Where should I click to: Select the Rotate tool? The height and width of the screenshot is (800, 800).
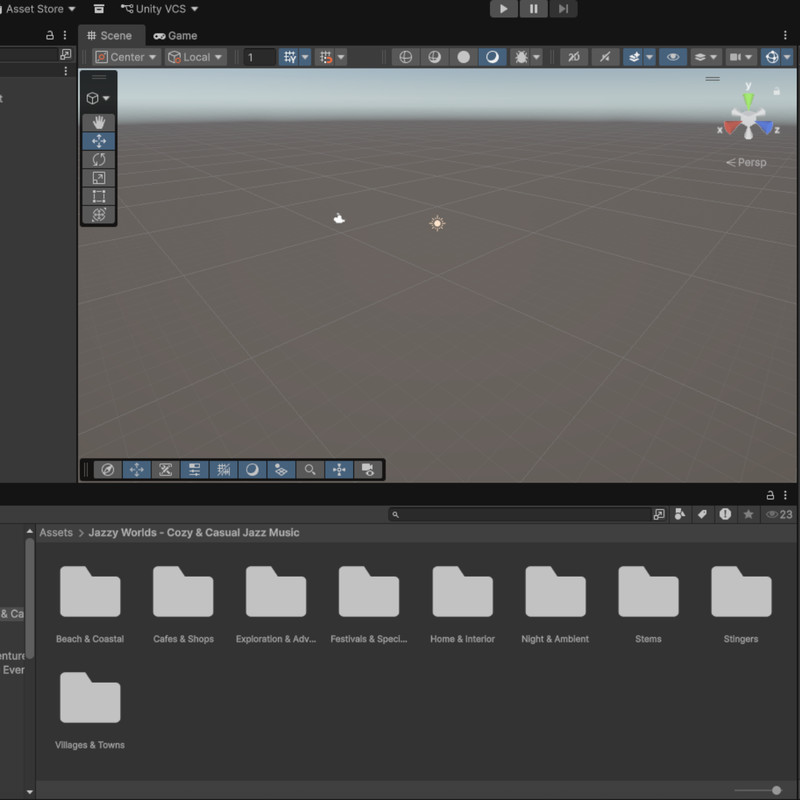pyautogui.click(x=98, y=159)
